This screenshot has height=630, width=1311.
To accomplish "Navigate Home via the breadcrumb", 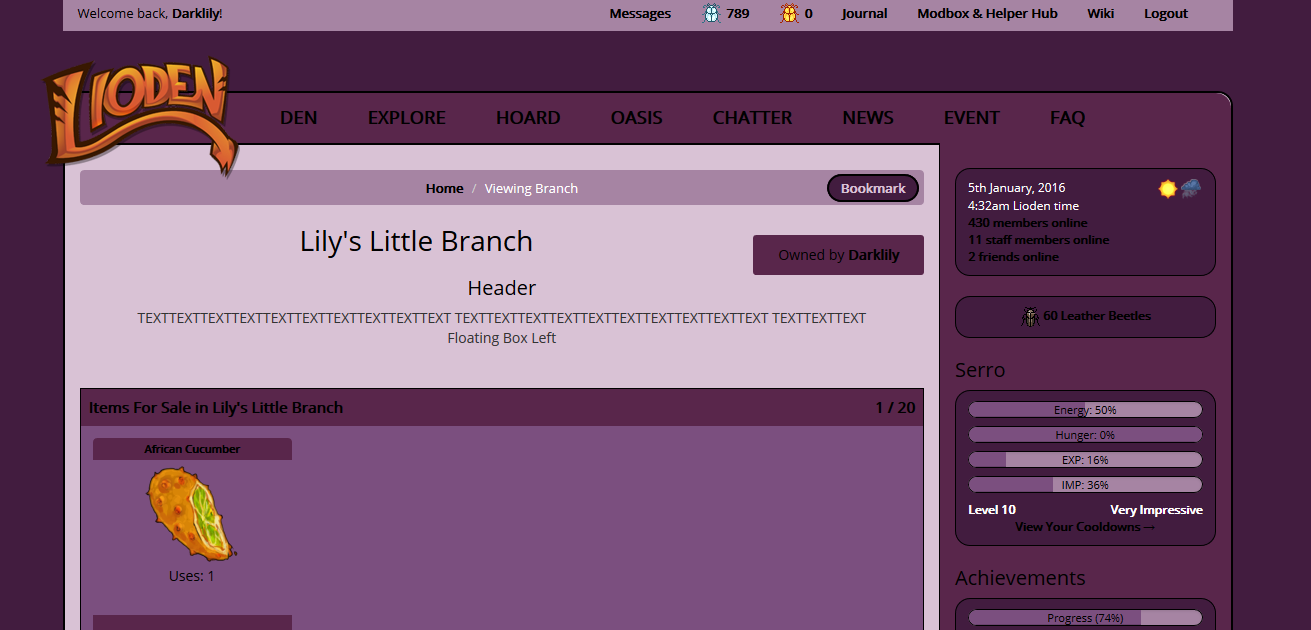I will click(x=444, y=188).
